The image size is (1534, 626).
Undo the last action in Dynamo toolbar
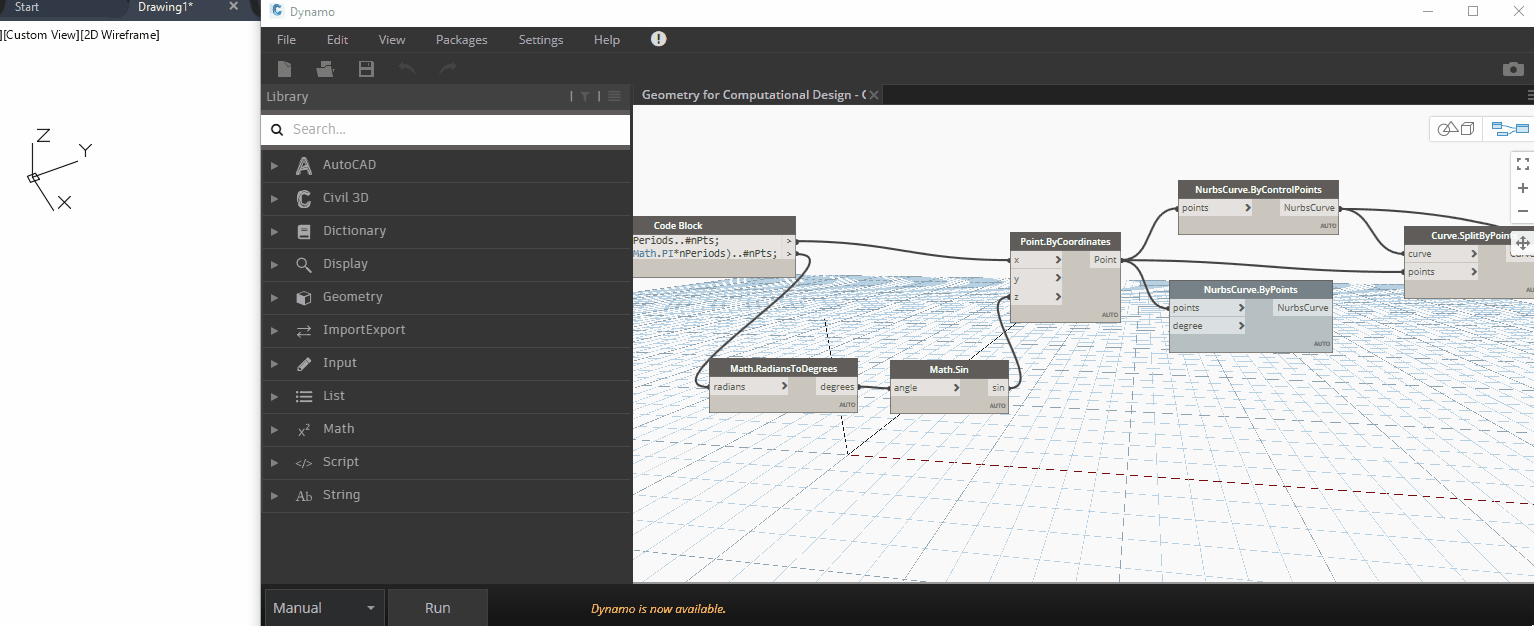407,69
